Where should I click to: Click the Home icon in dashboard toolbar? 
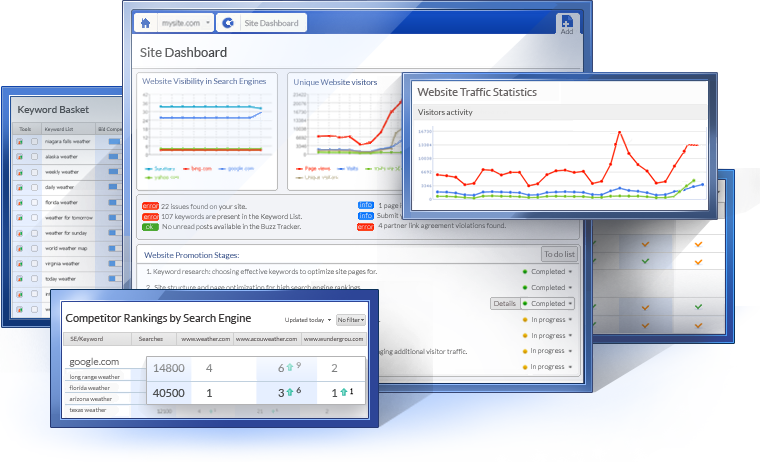(146, 22)
